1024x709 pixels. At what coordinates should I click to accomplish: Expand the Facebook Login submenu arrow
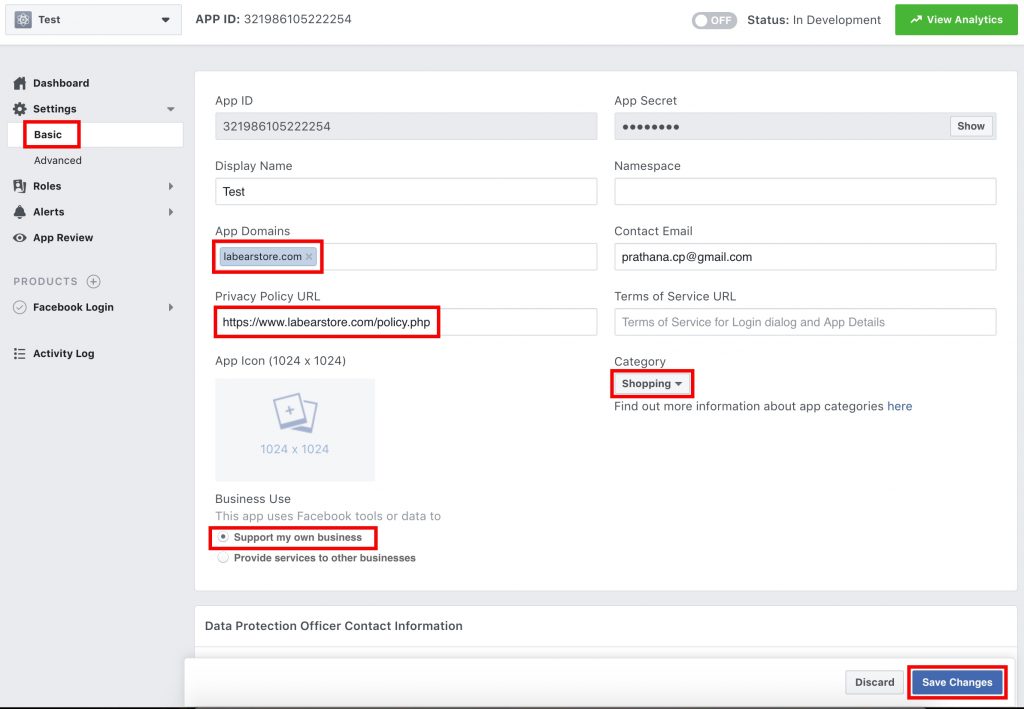click(170, 307)
